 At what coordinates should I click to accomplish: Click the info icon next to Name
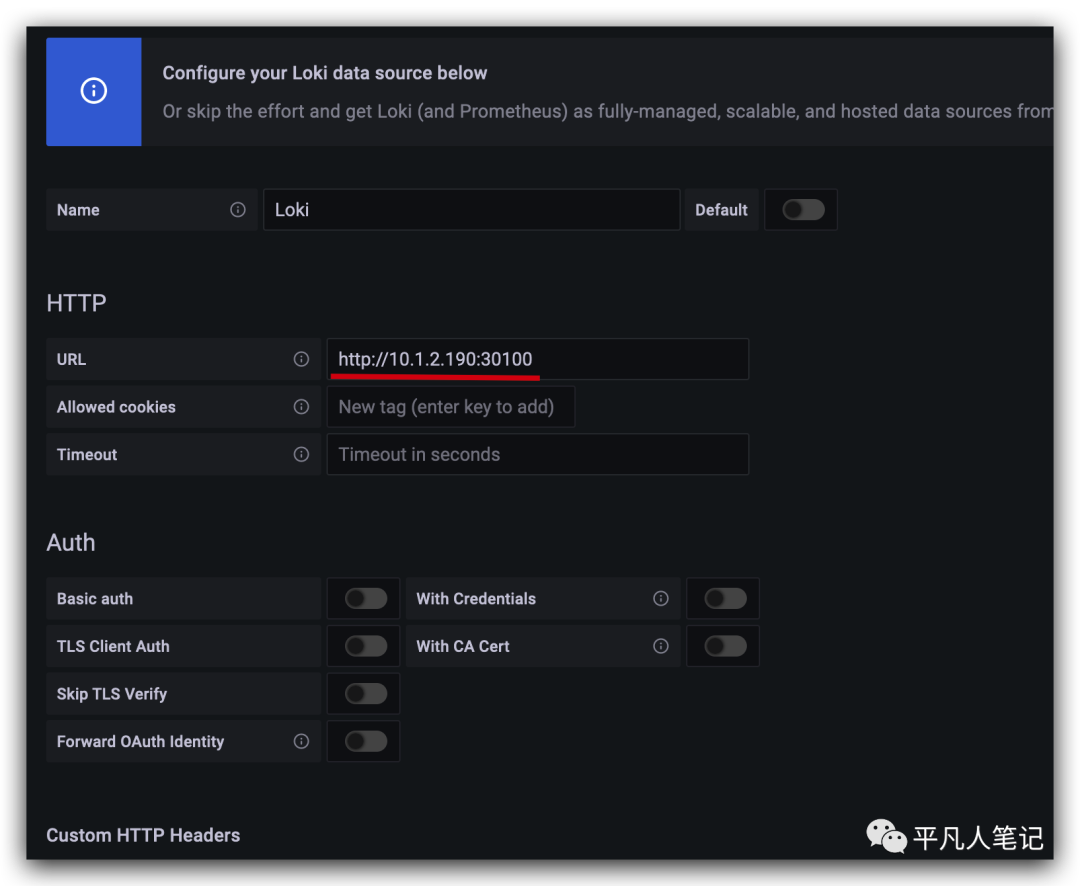(x=238, y=209)
